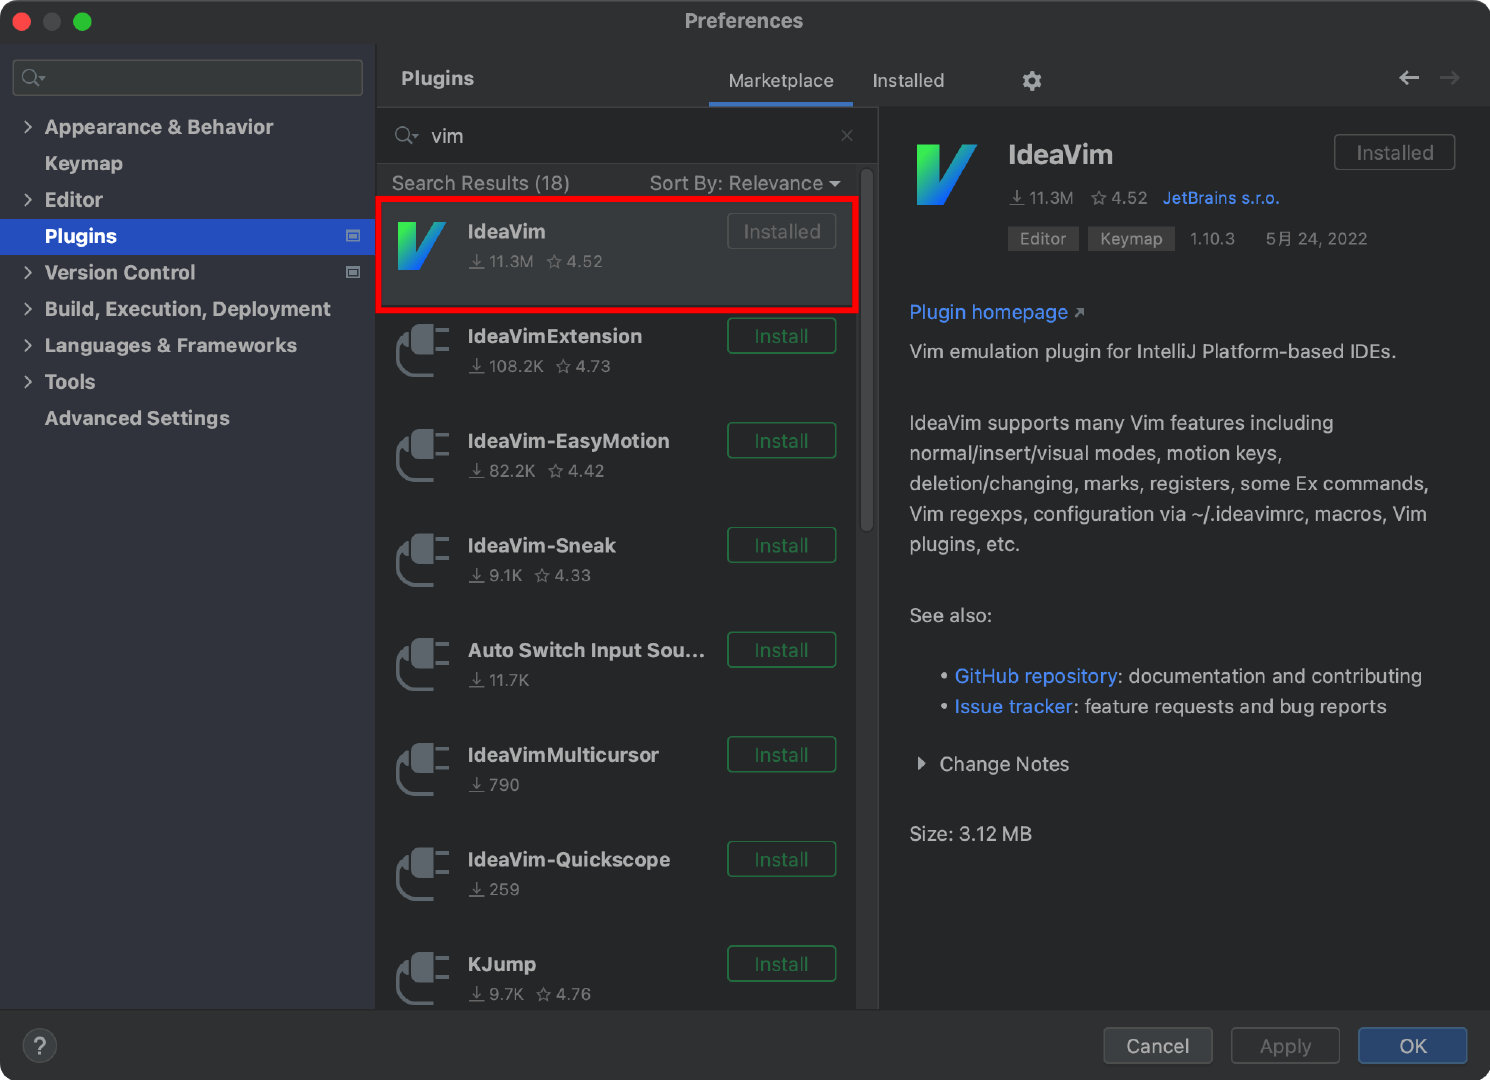1490x1080 pixels.
Task: Clear the vim search with X icon
Action: [x=847, y=135]
